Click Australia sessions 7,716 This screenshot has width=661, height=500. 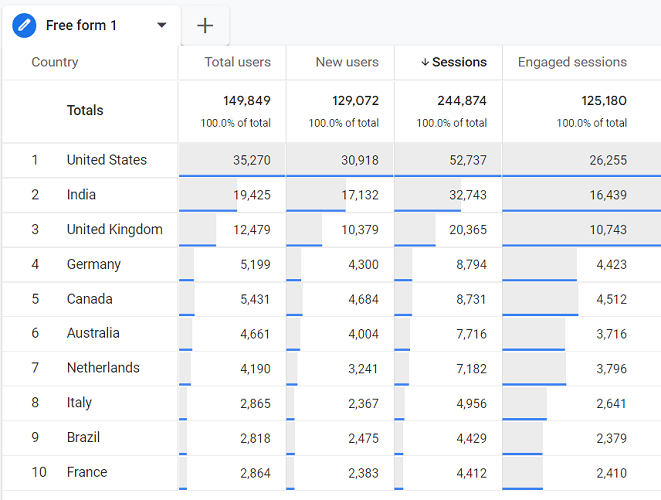click(471, 334)
